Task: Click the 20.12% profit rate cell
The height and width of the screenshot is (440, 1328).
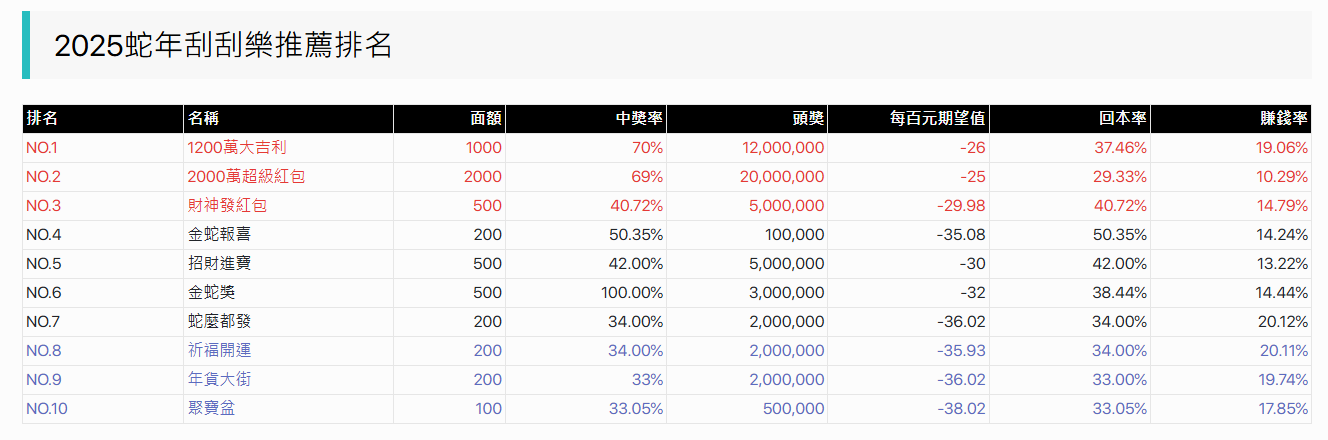Action: [x=1231, y=322]
